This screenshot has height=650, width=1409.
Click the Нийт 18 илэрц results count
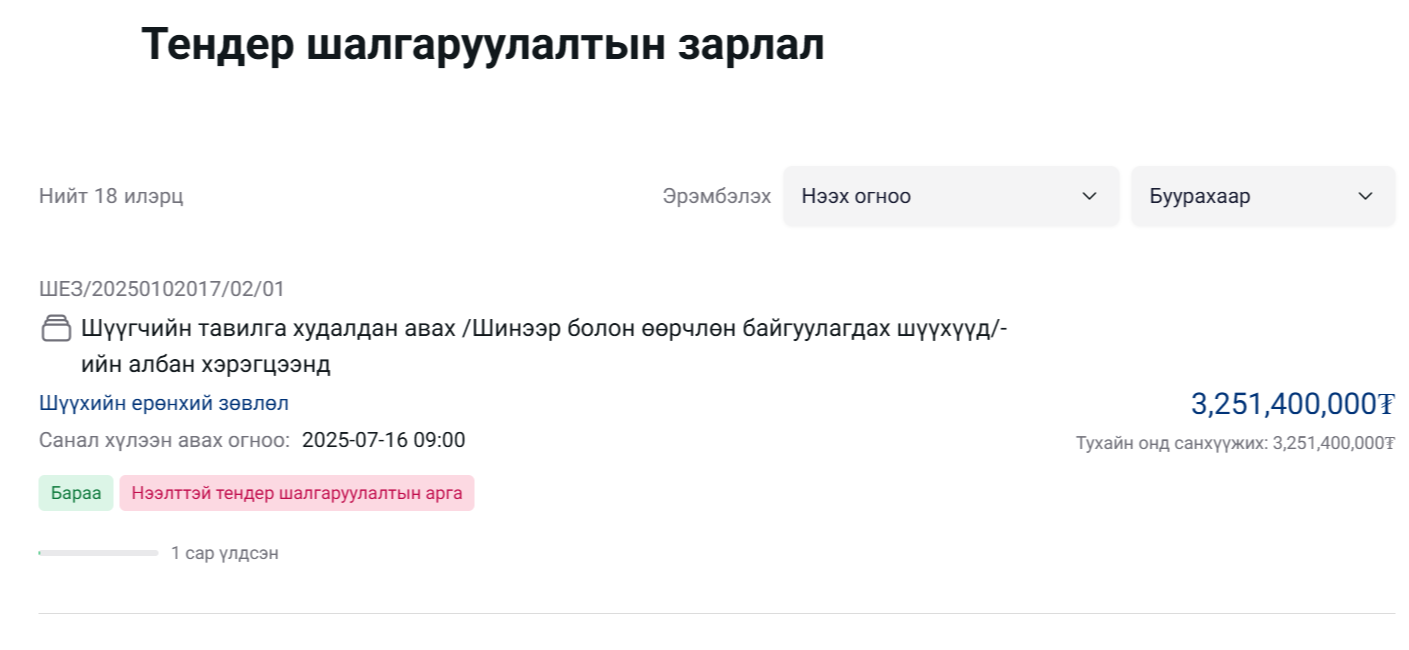click(111, 196)
